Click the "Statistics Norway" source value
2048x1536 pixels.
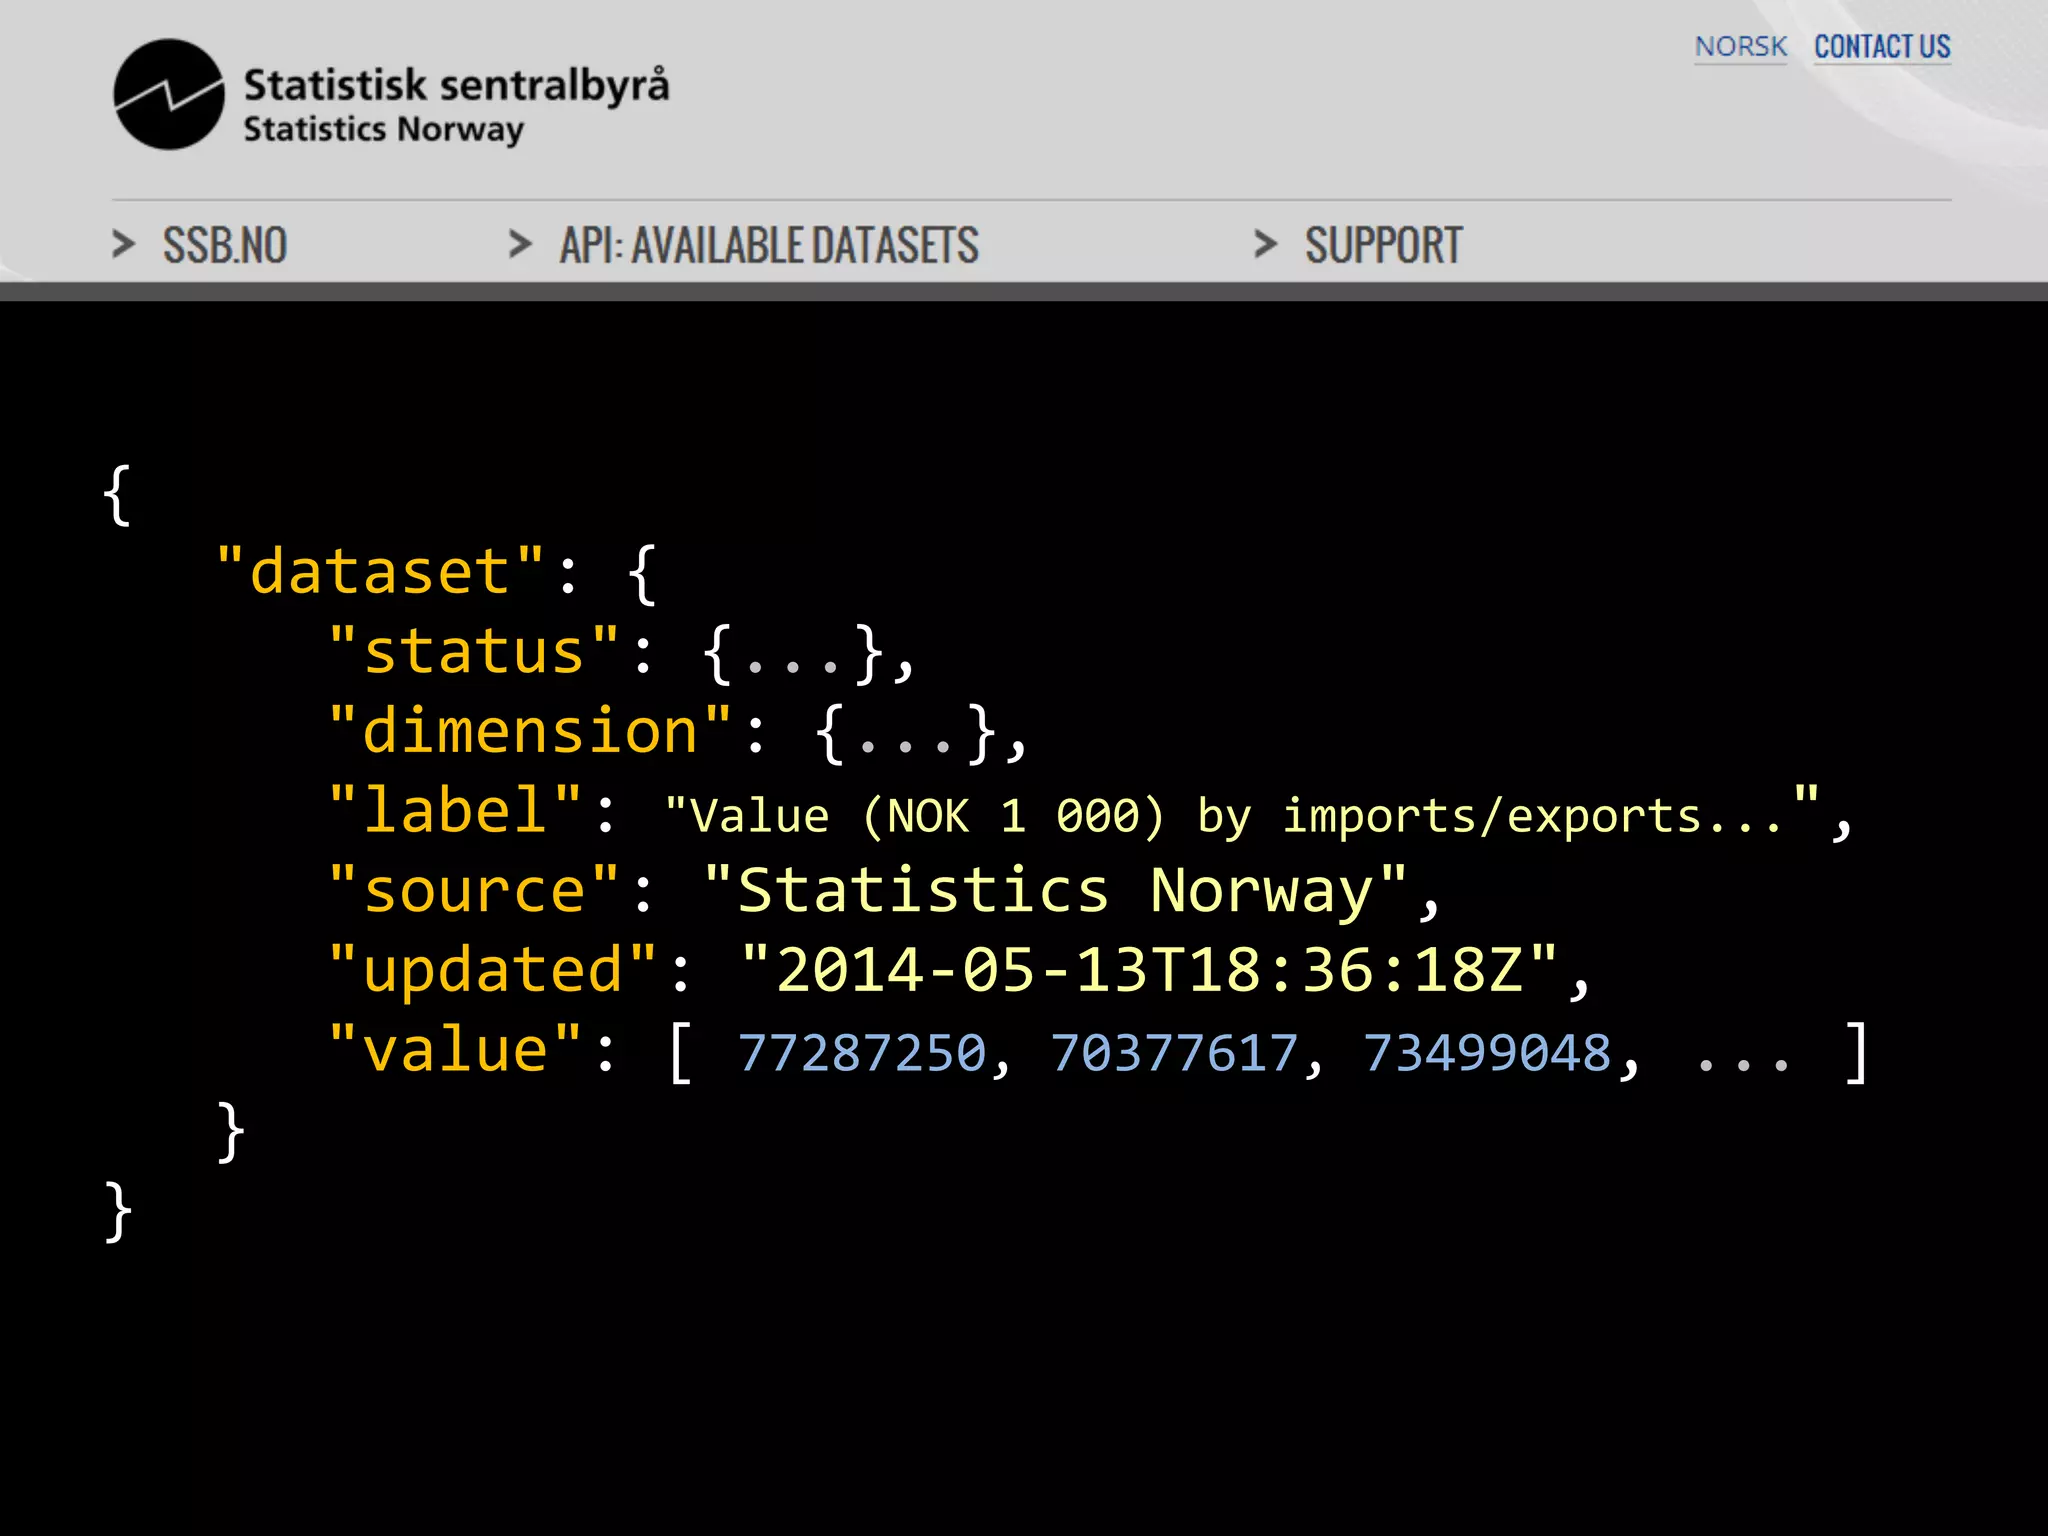[x=1055, y=890]
